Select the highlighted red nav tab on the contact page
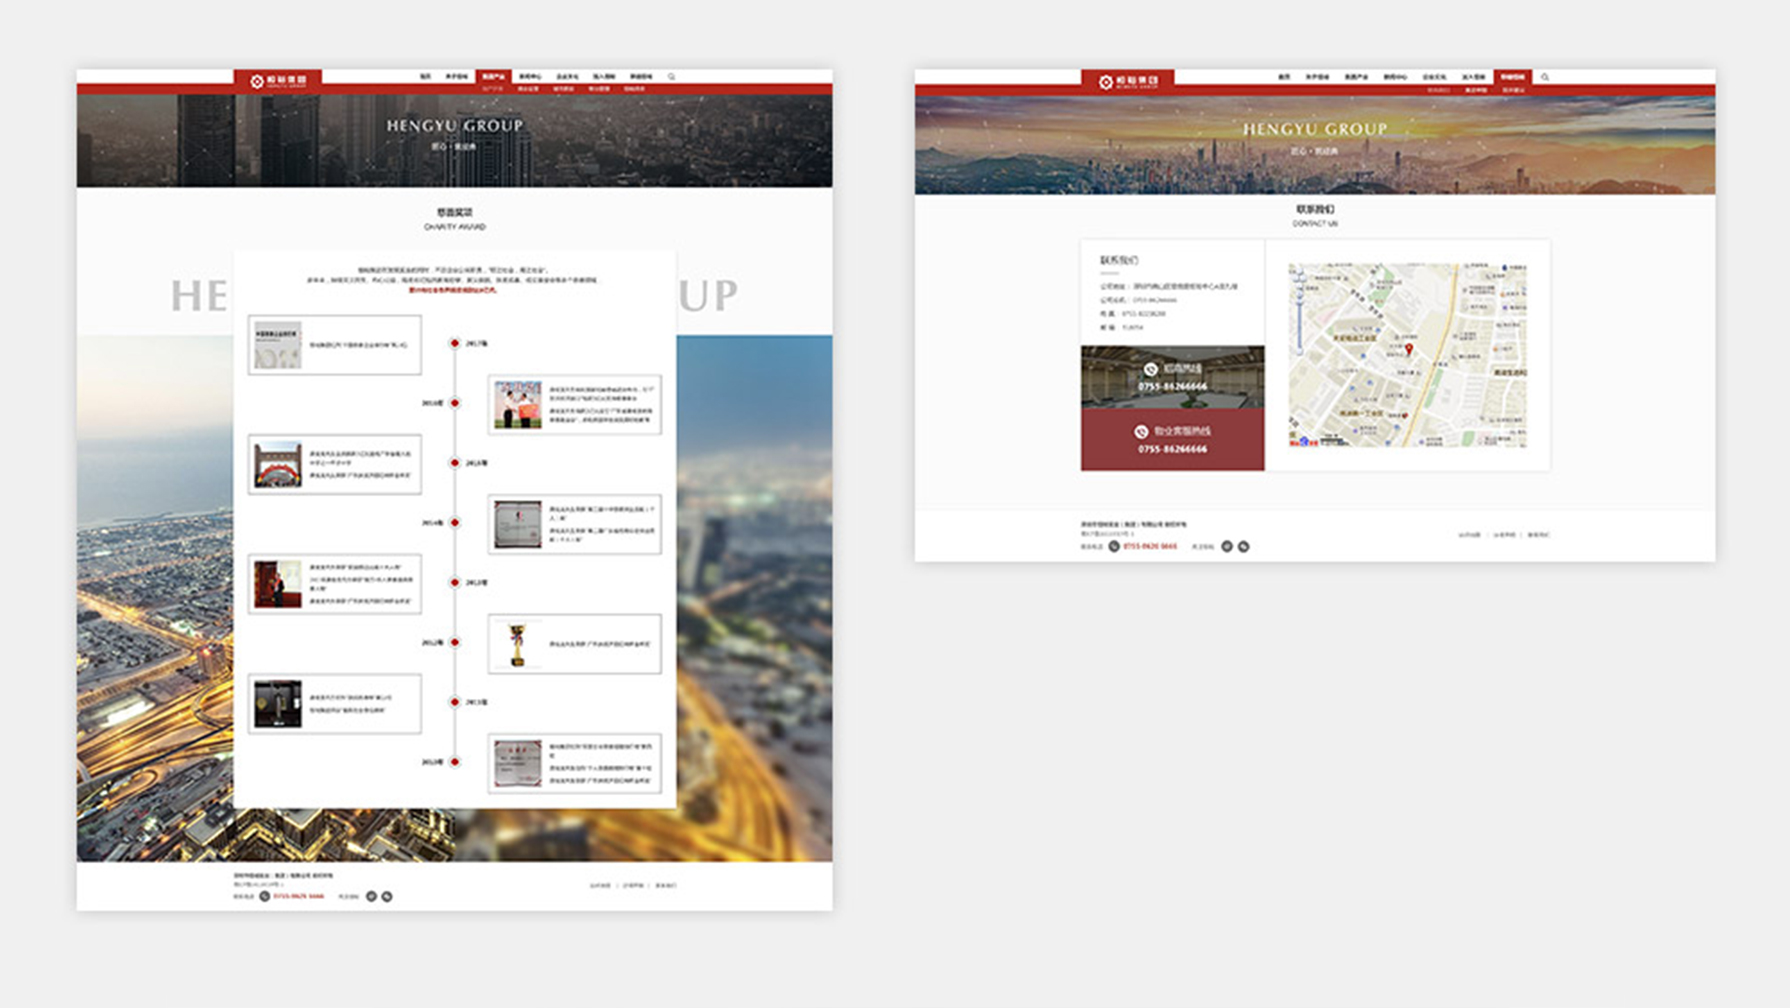Screen dimensions: 1790x1008 (x=1512, y=77)
